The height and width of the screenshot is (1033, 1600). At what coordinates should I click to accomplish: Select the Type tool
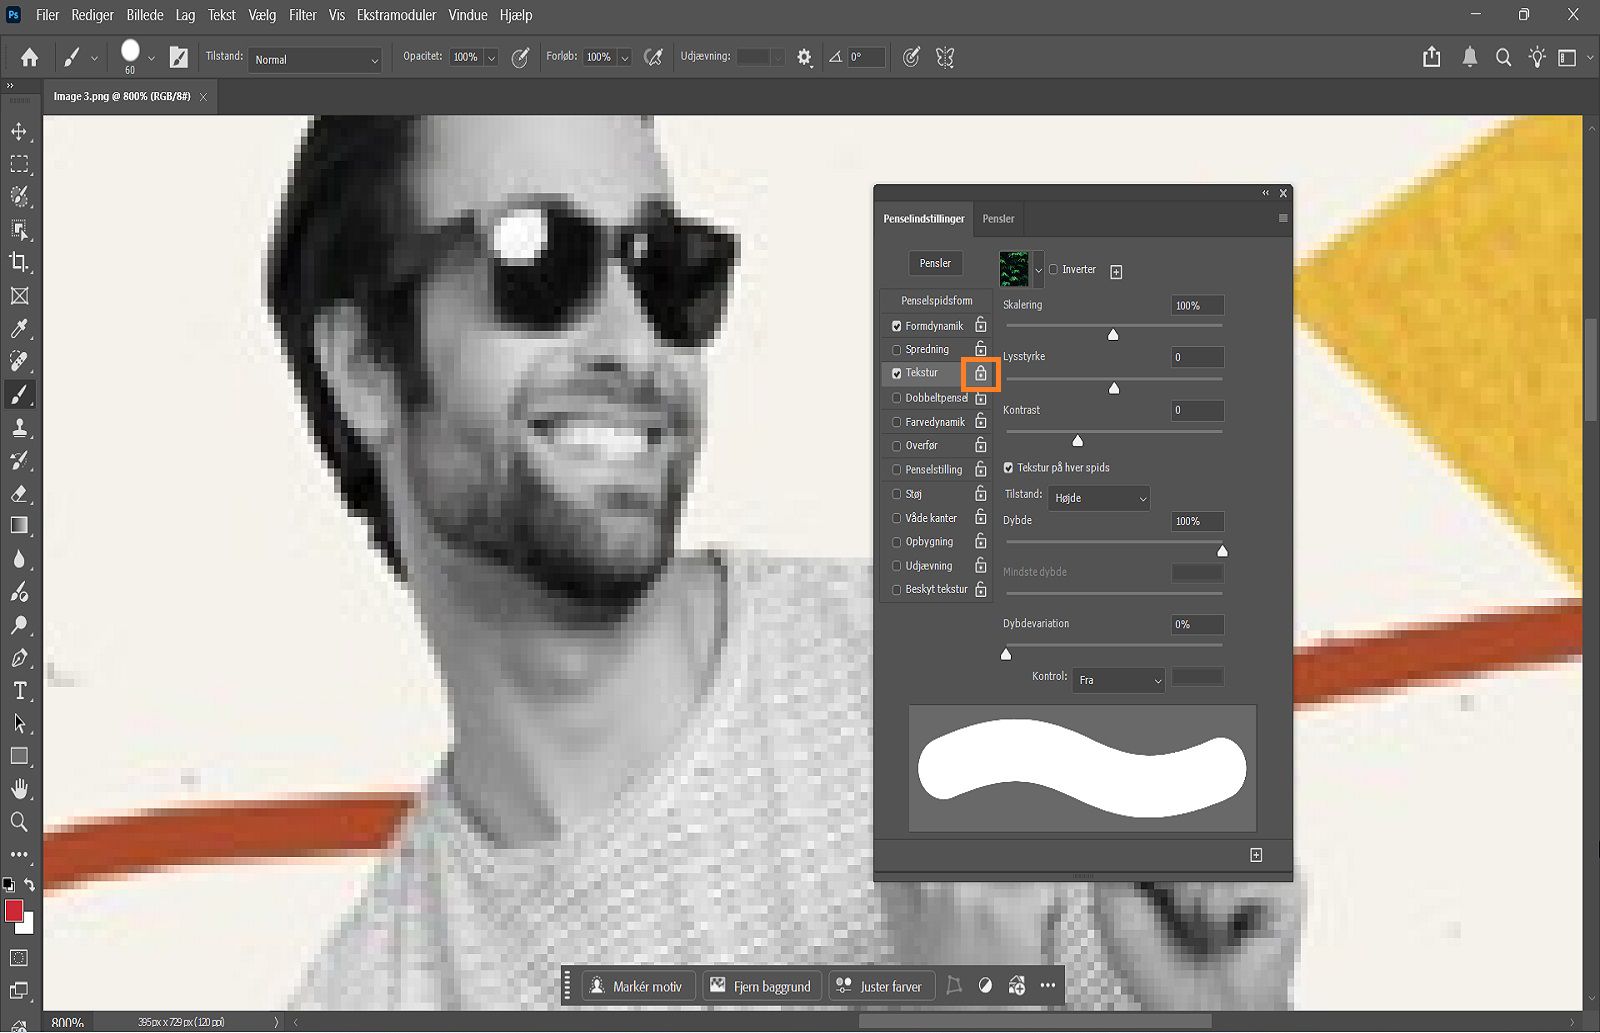tap(20, 691)
